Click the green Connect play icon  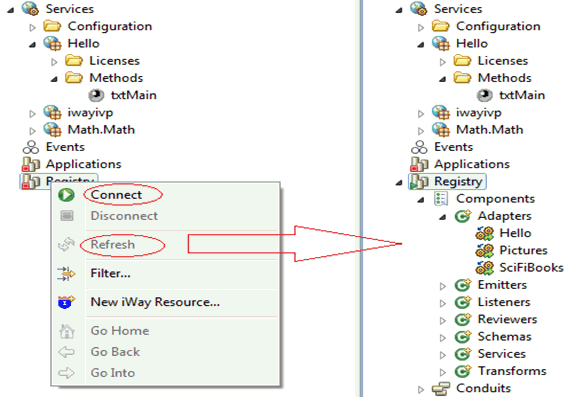tap(67, 195)
